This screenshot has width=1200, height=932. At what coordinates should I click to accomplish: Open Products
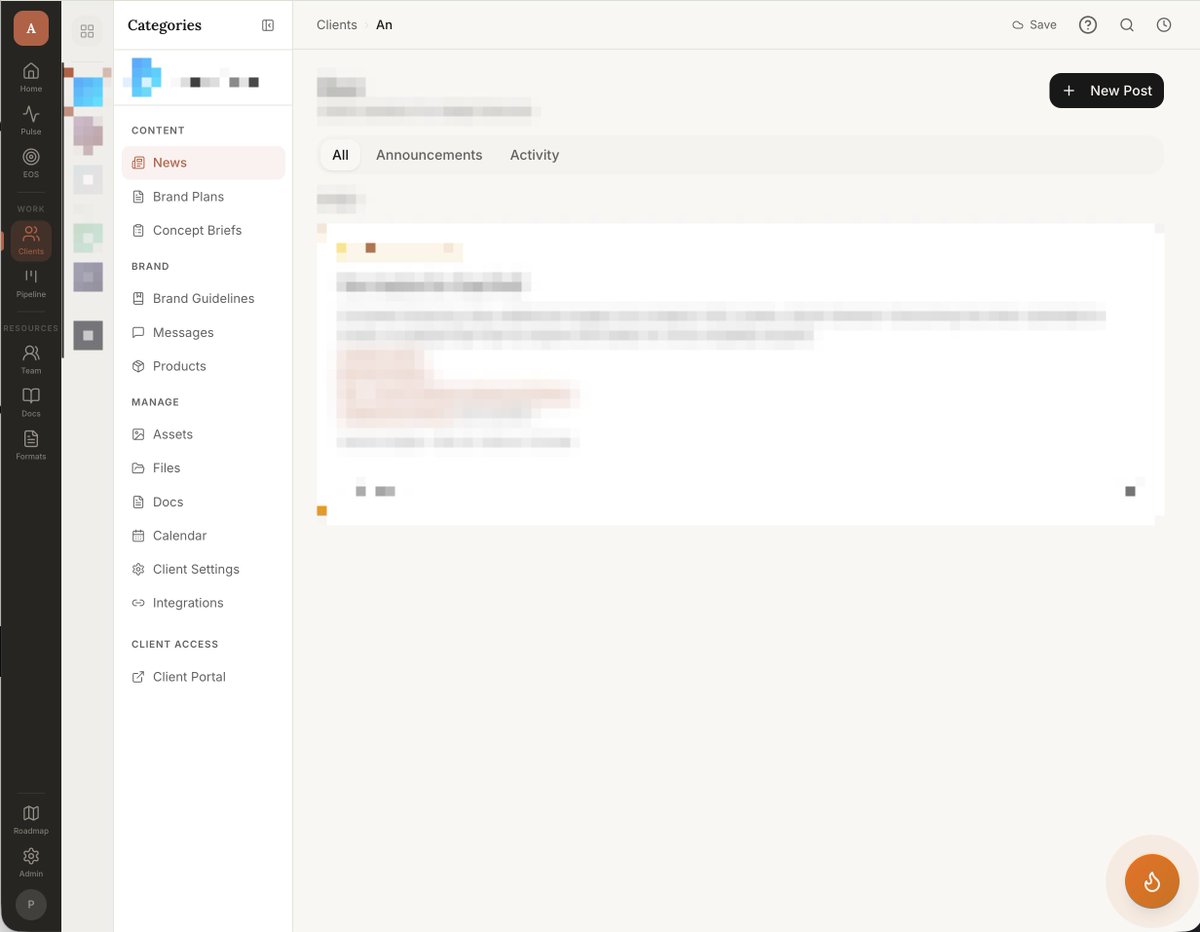pyautogui.click(x=203, y=366)
